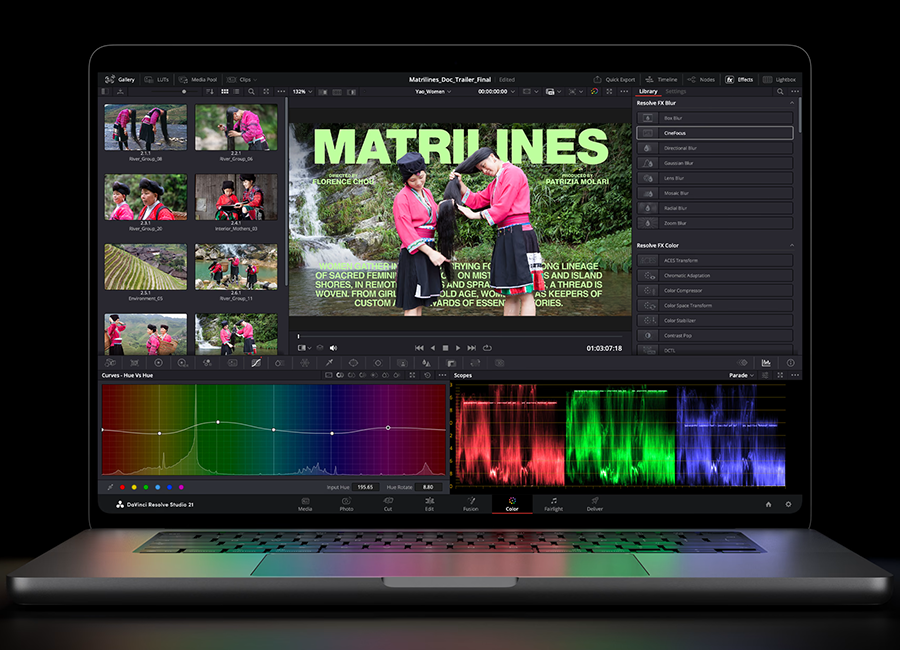Select the Radial Blur effect
Viewport: 900px width, 650px height.
pos(715,208)
